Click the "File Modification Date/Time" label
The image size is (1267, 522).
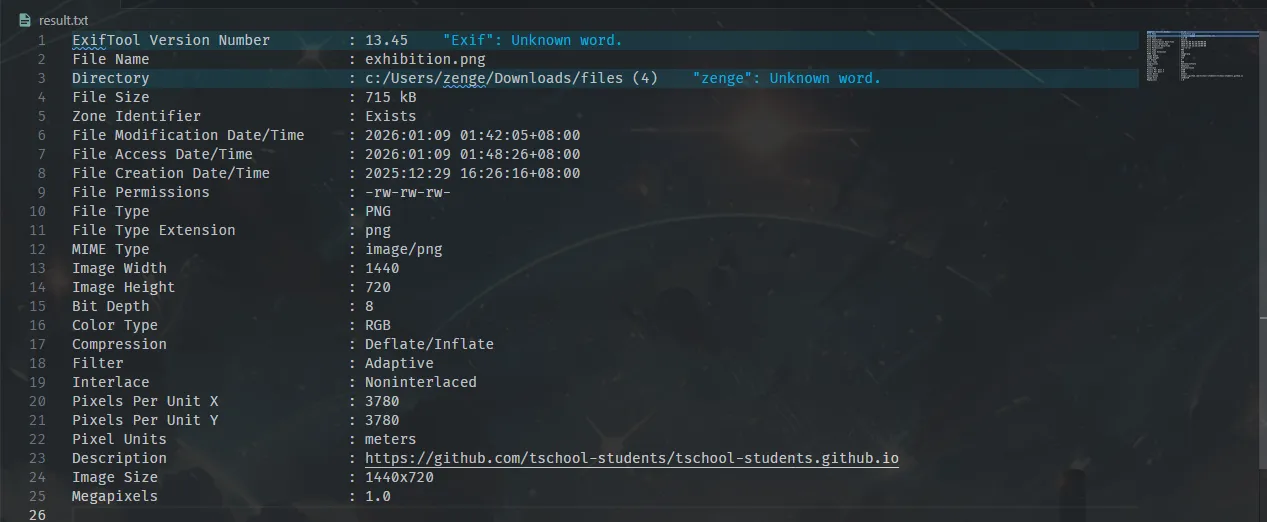point(188,135)
